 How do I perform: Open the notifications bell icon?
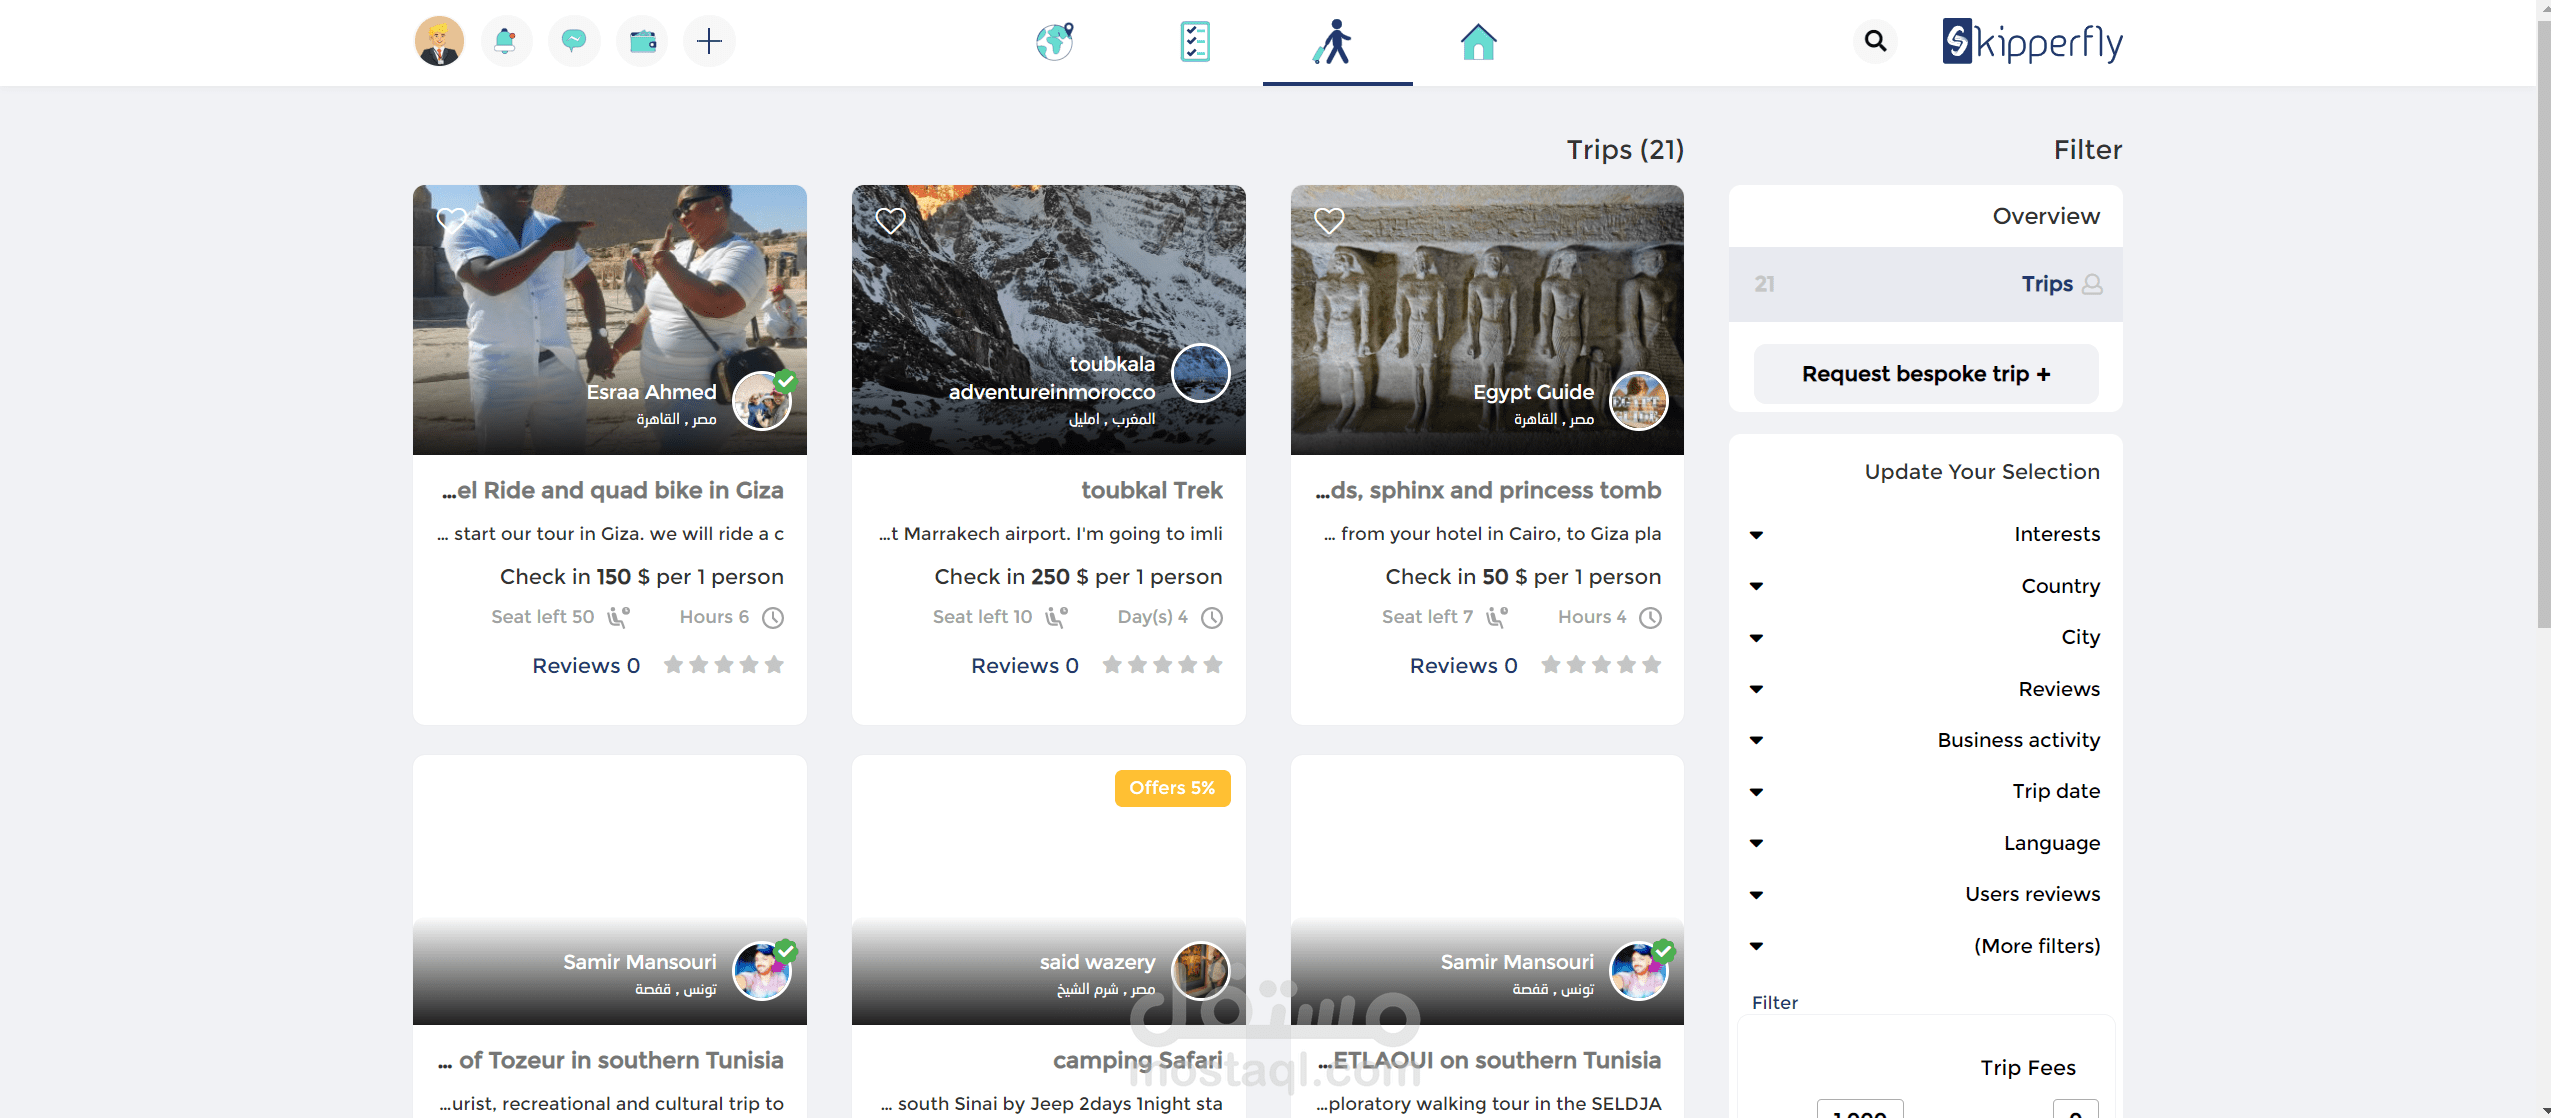click(x=506, y=42)
